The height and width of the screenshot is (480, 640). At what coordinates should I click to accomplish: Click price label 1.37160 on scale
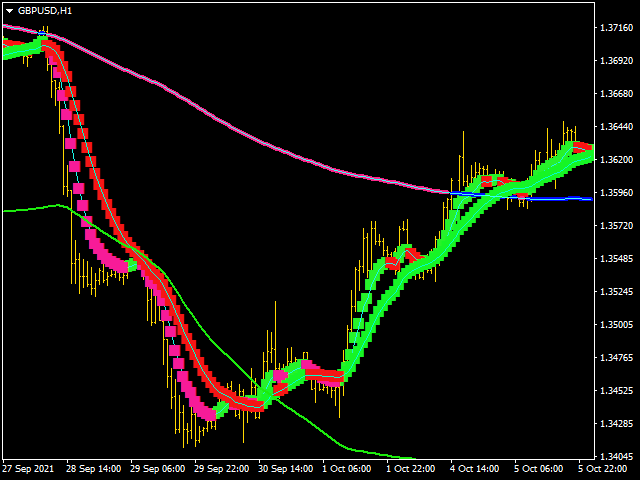pyautogui.click(x=616, y=28)
